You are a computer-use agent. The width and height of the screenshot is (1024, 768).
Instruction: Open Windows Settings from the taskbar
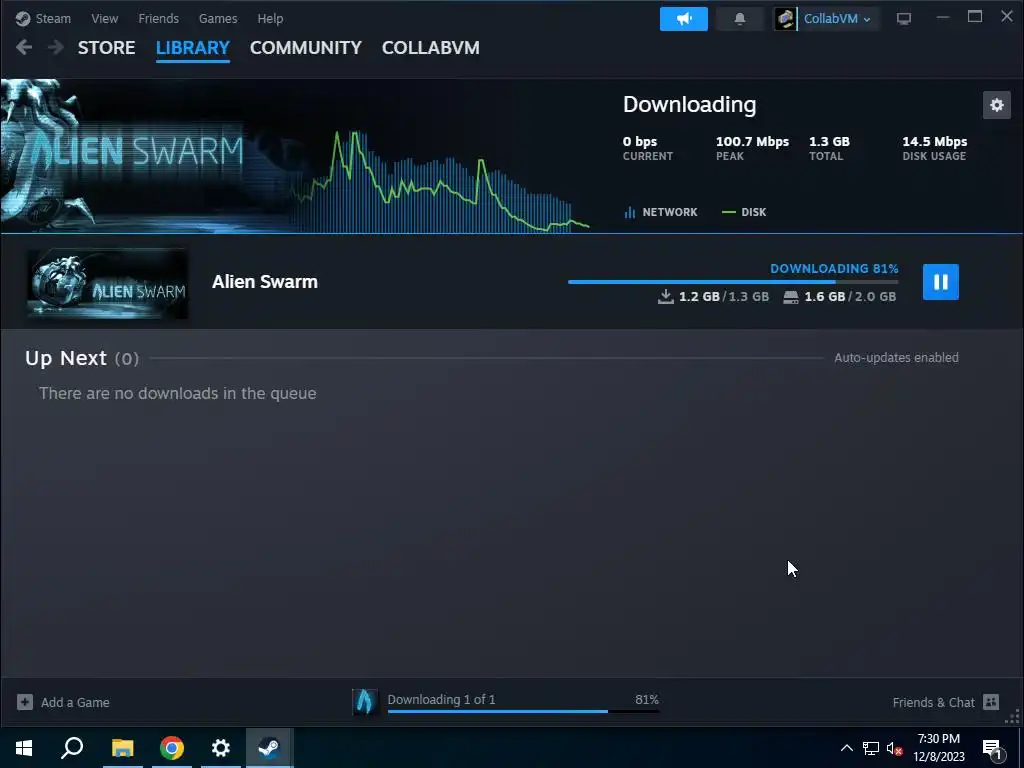tap(221, 748)
